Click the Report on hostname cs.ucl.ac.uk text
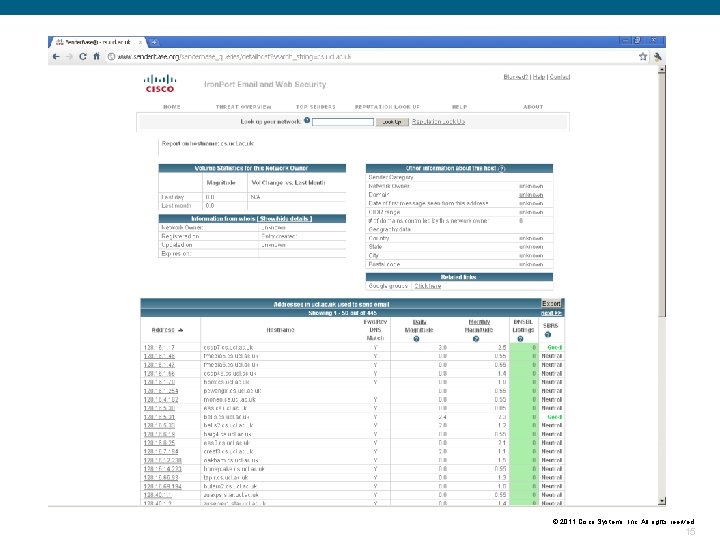The image size is (720, 540). click(x=208, y=144)
